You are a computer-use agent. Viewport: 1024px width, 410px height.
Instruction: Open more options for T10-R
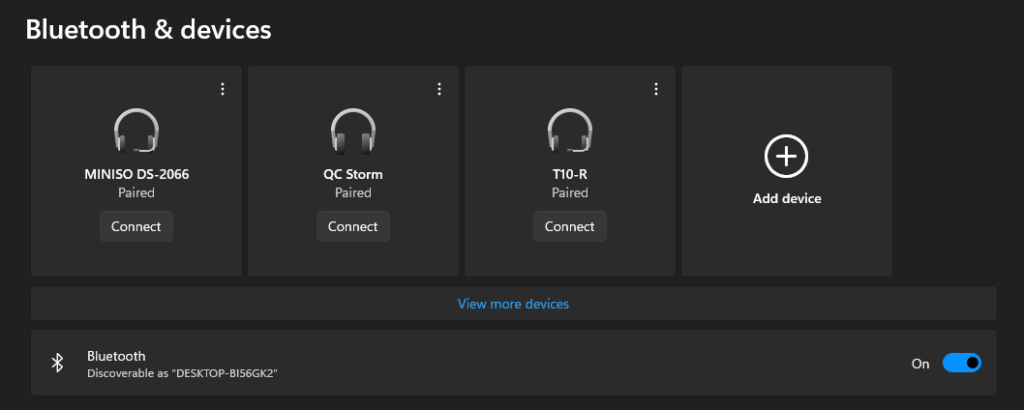click(x=656, y=89)
